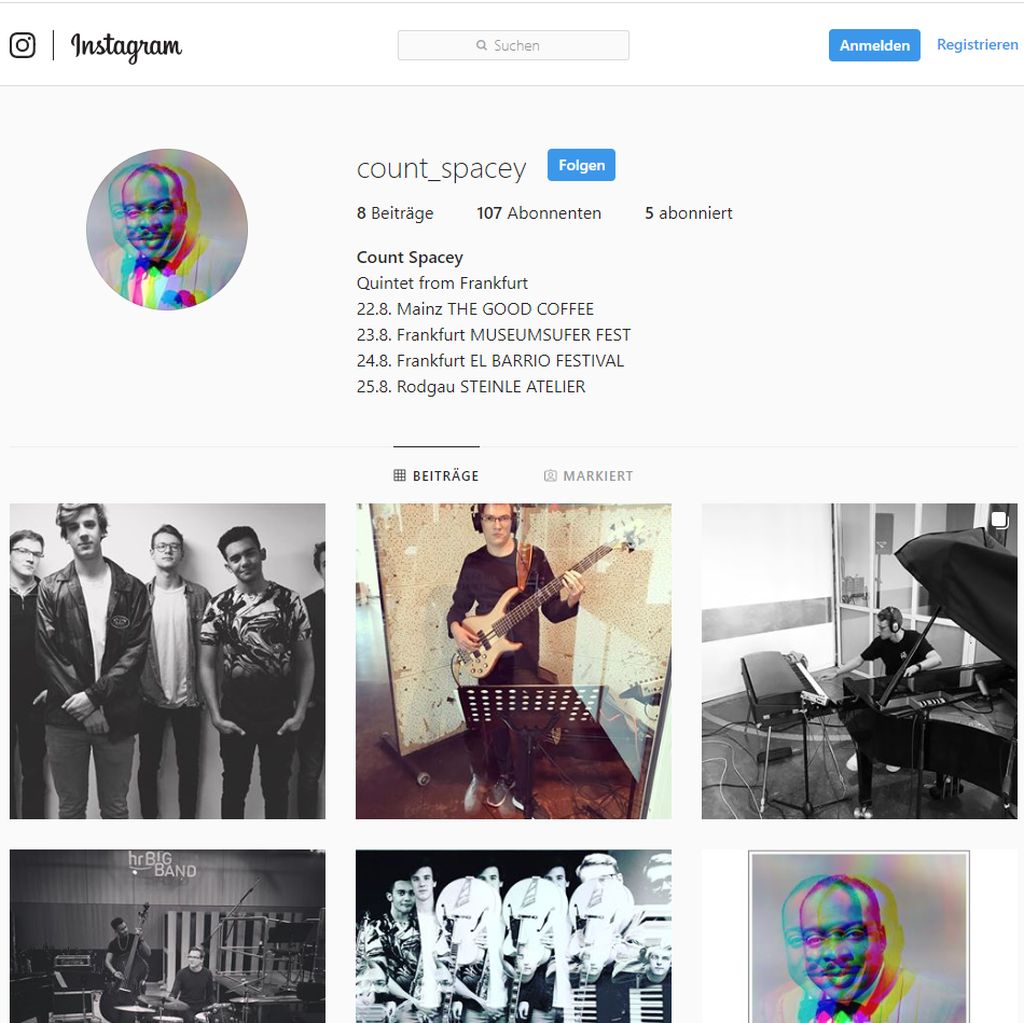Click the multi-photo carousel icon on piano post
Viewport: 1024px width, 1023px height.
tap(999, 519)
